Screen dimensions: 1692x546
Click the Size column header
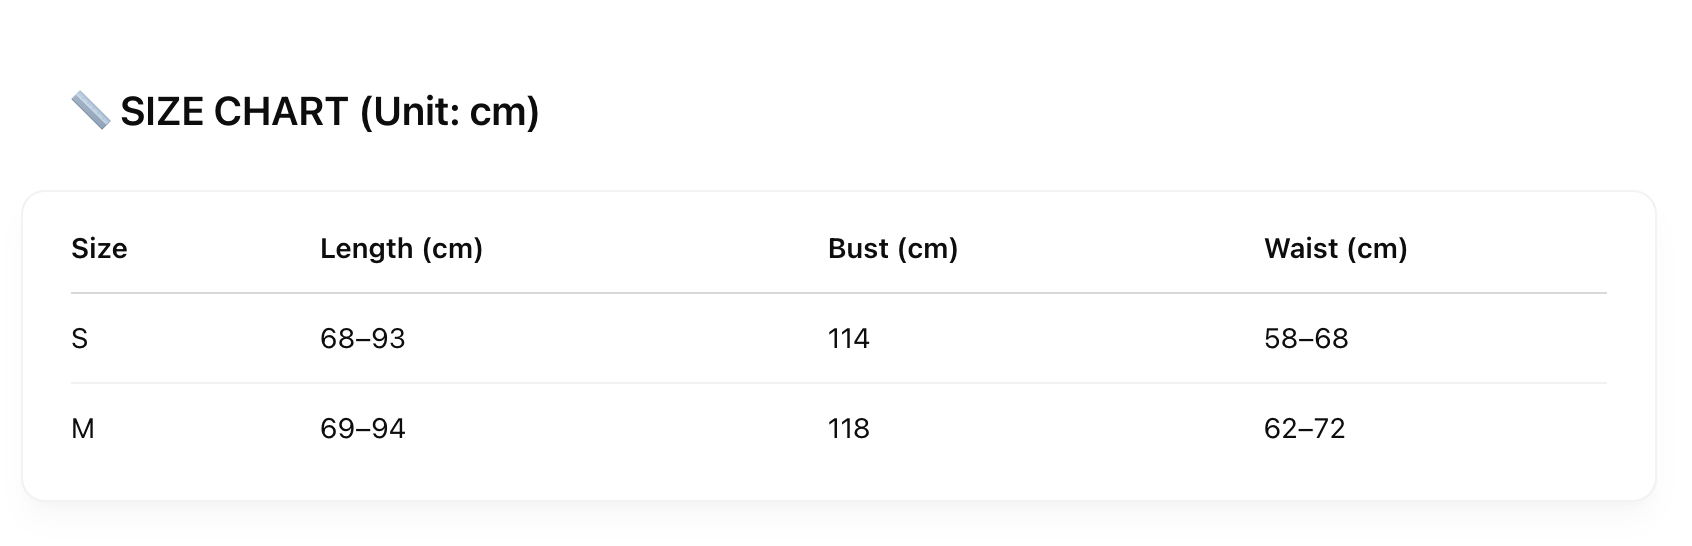[99, 248]
